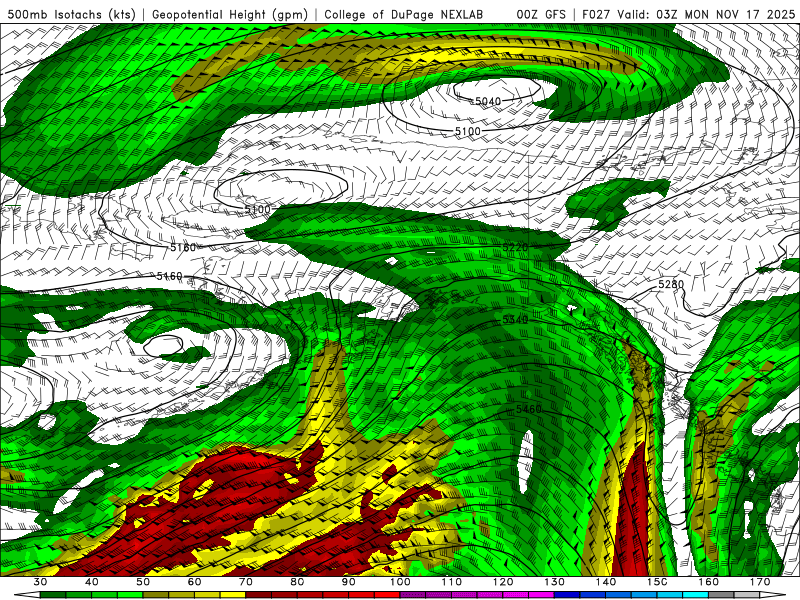Click the 100 label on the color scale
Image resolution: width=800 pixels, height=600 pixels.
pyautogui.click(x=401, y=582)
